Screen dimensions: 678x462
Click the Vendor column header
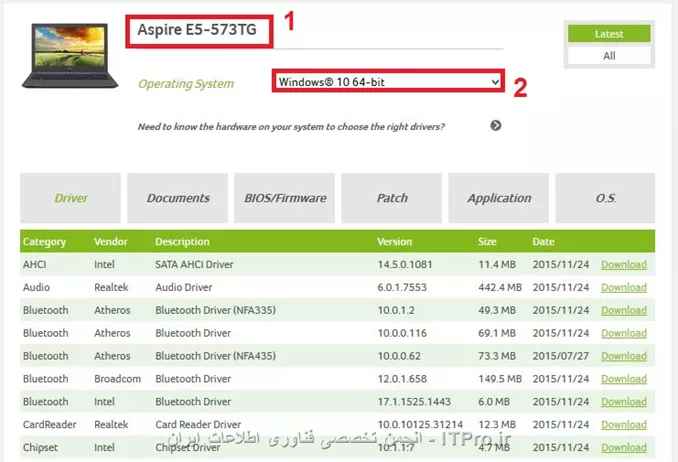pyautogui.click(x=111, y=241)
